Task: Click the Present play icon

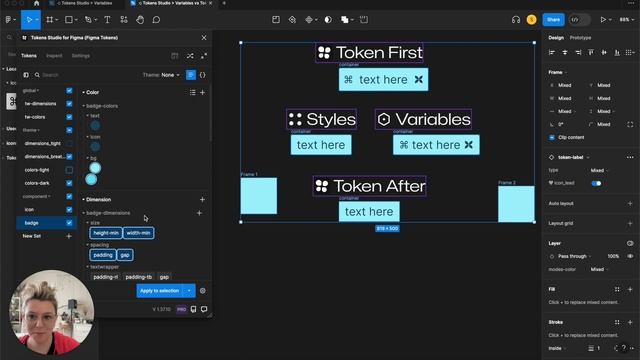Action: (603, 20)
